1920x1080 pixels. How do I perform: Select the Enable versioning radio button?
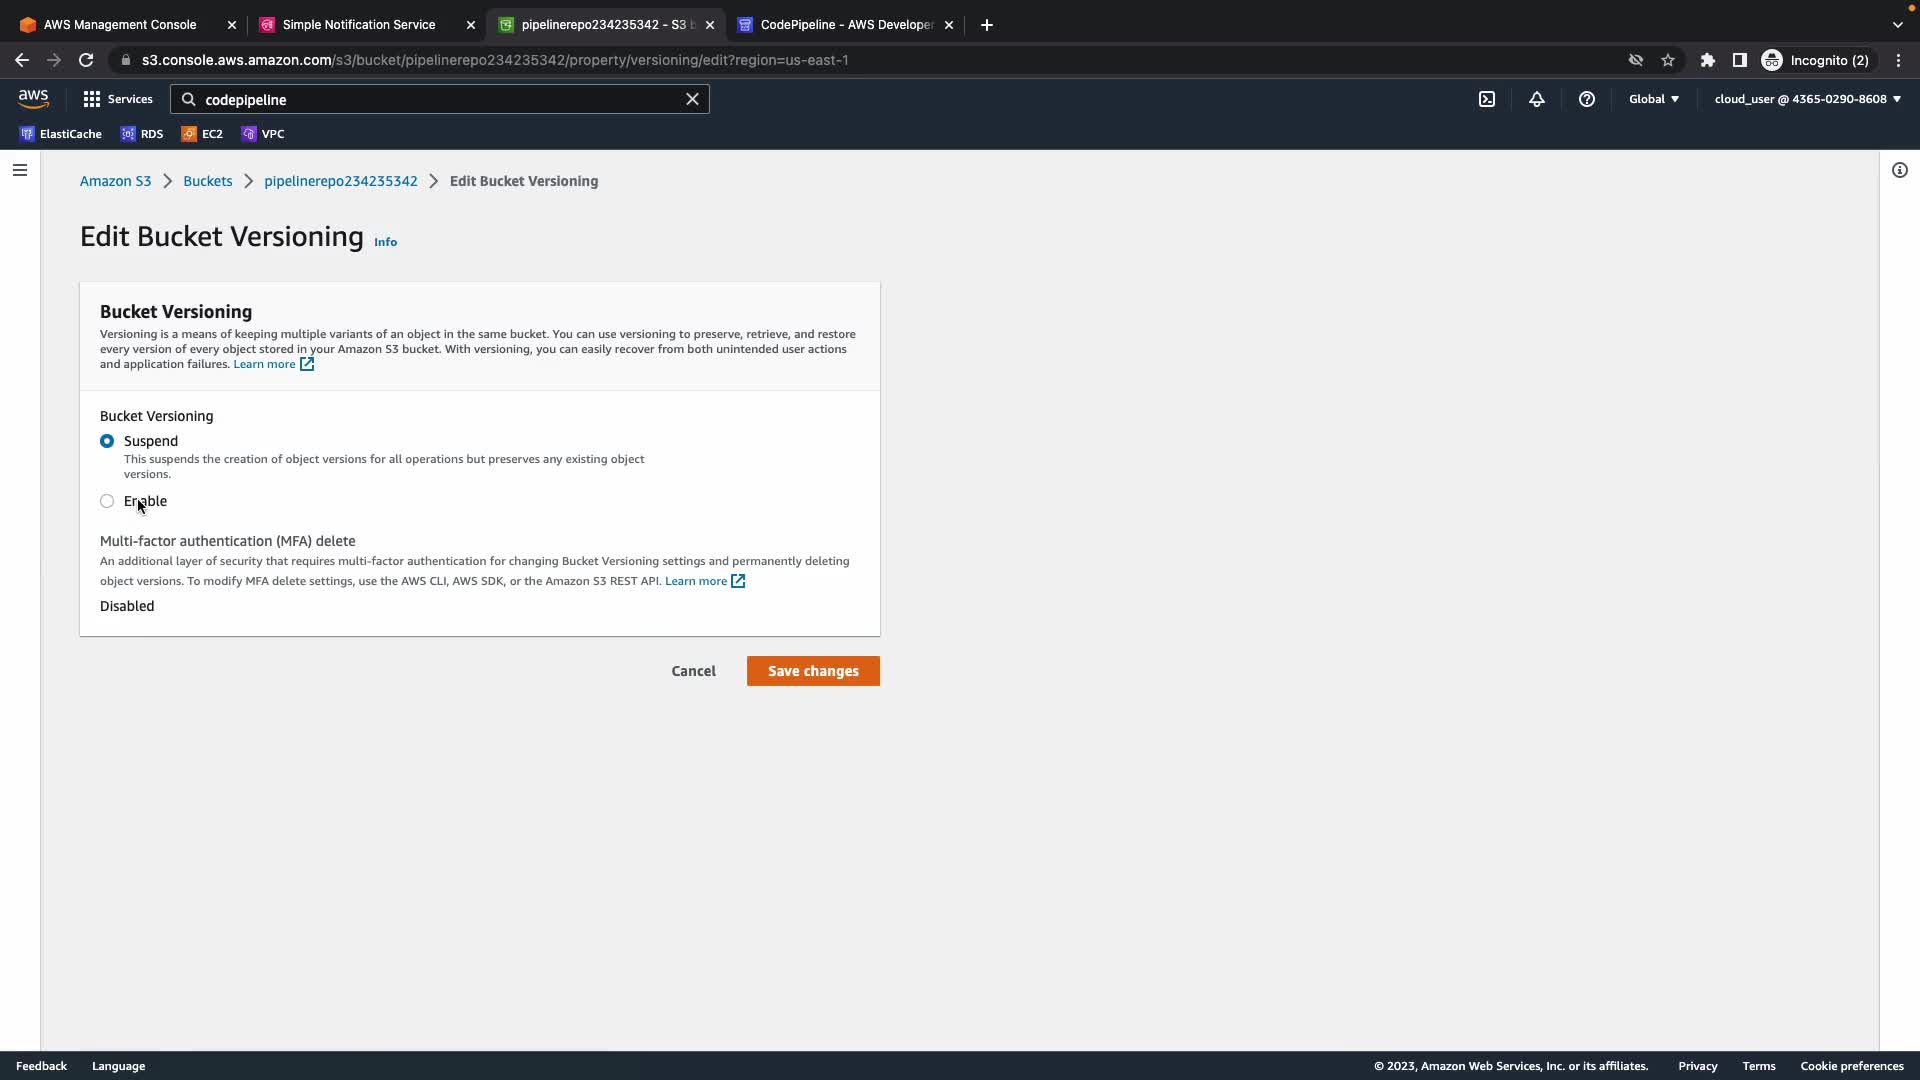107,501
